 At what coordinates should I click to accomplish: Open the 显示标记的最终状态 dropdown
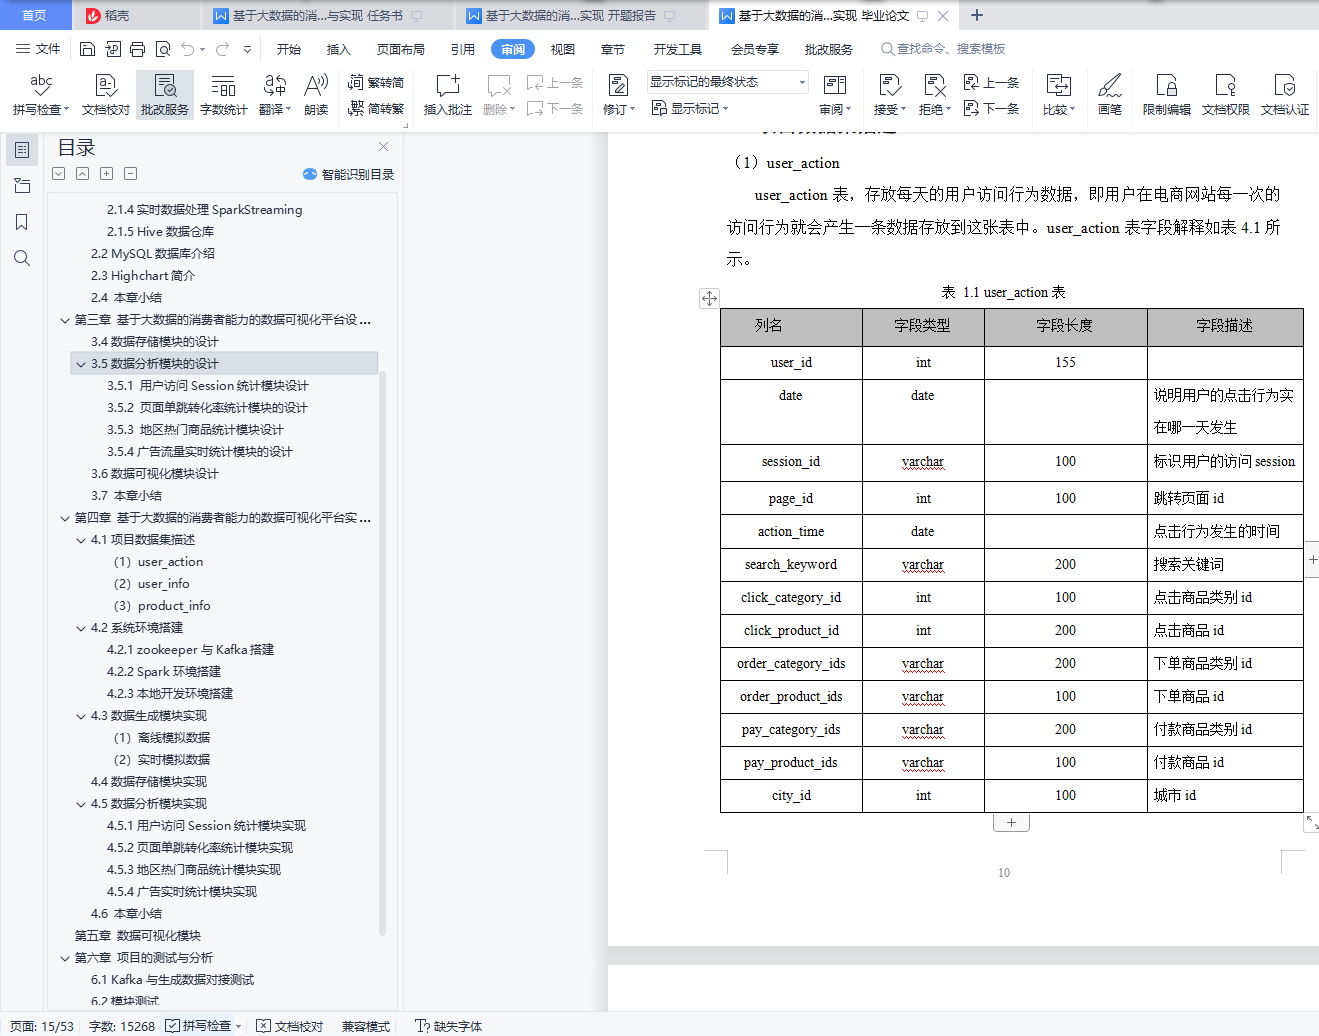point(727,82)
